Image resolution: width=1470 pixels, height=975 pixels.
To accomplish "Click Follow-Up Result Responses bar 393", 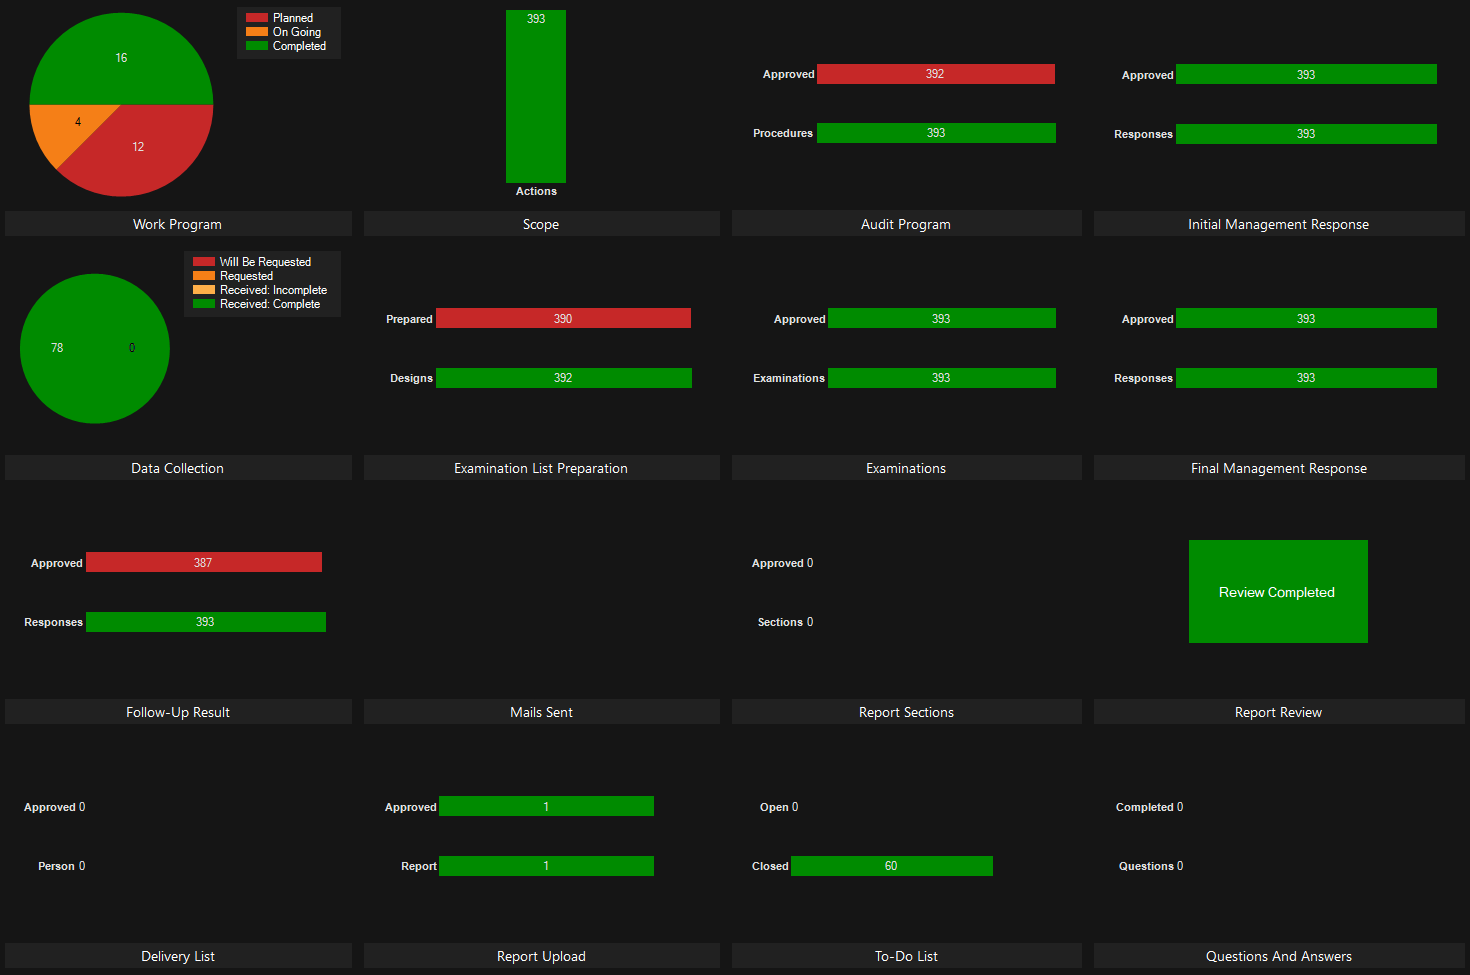I will tap(206, 622).
